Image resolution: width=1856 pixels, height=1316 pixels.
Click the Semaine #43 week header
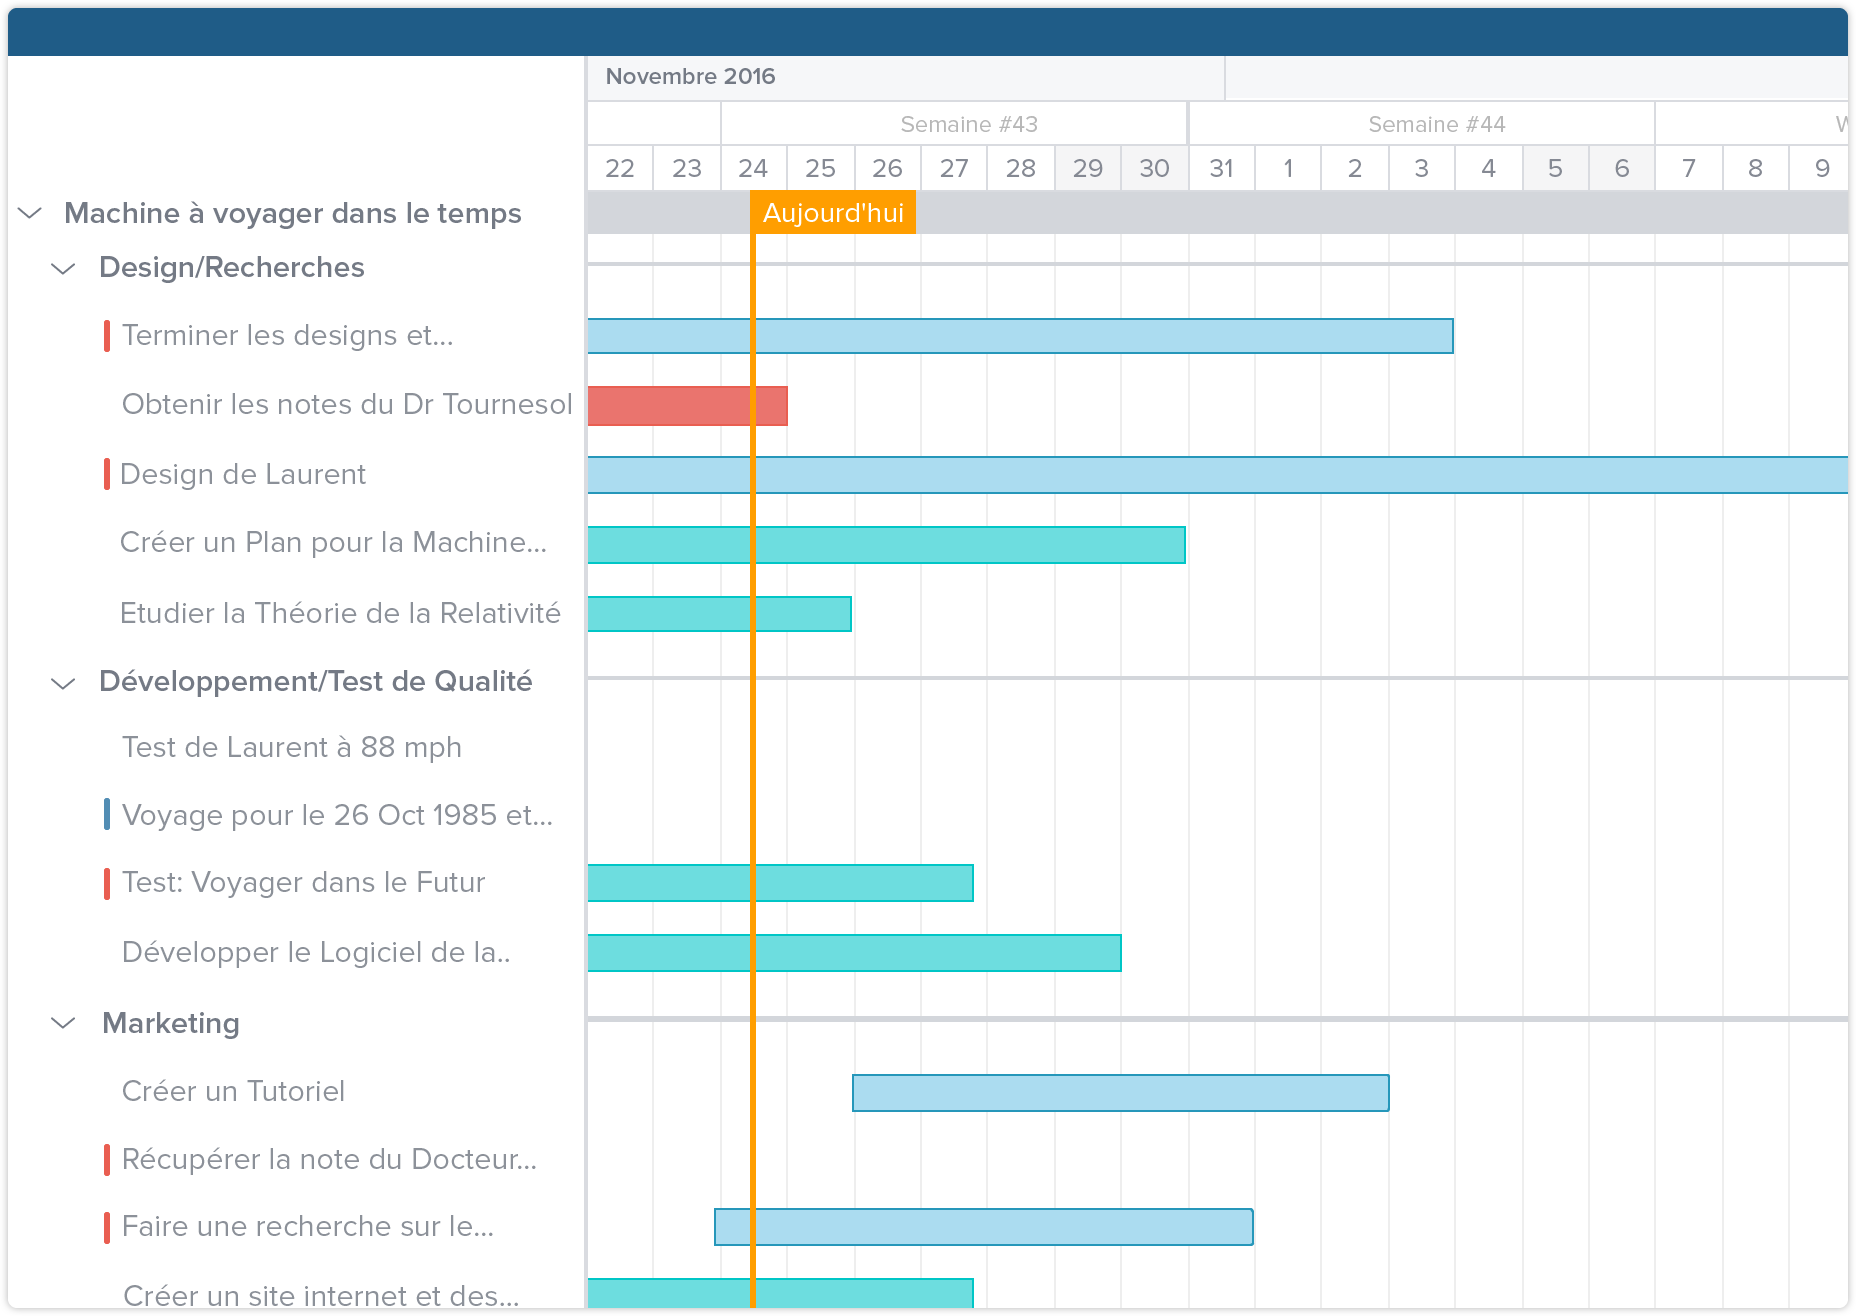point(969,124)
